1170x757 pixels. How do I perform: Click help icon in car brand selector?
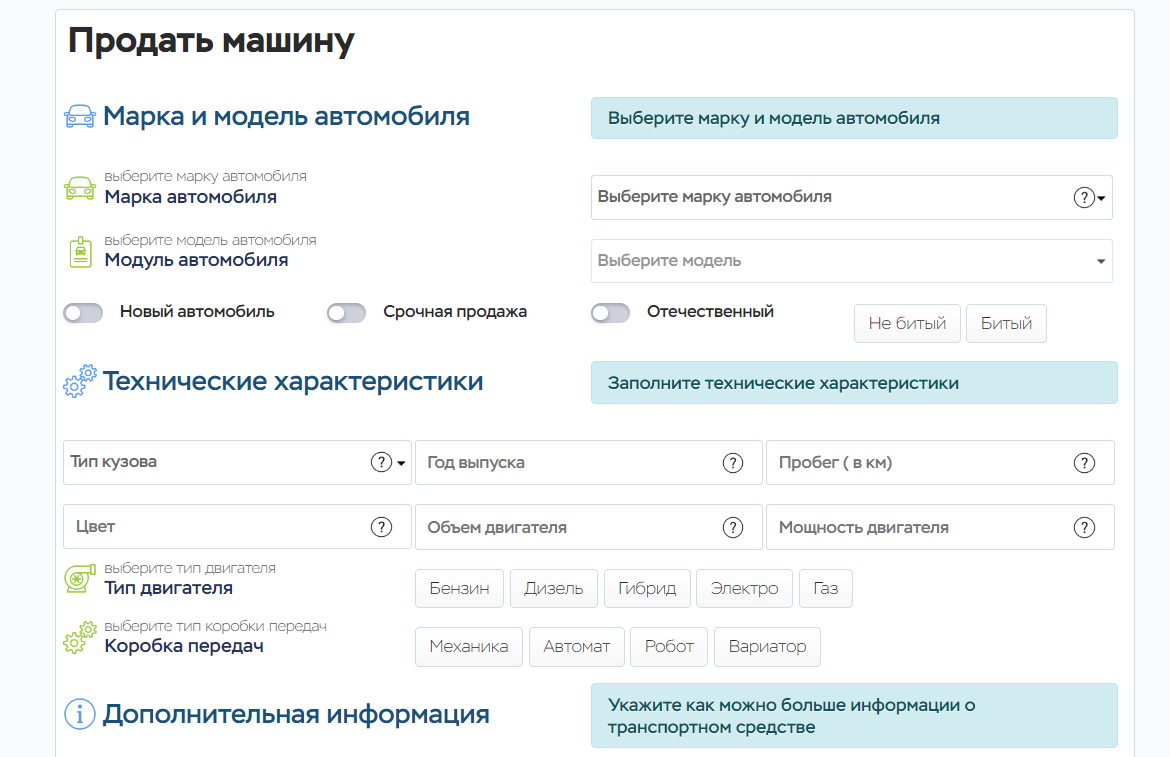click(x=1084, y=198)
